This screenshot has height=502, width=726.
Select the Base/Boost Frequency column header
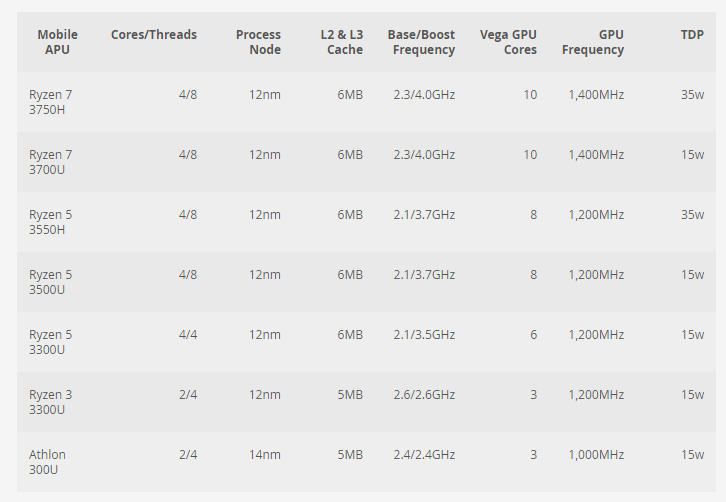coord(421,42)
